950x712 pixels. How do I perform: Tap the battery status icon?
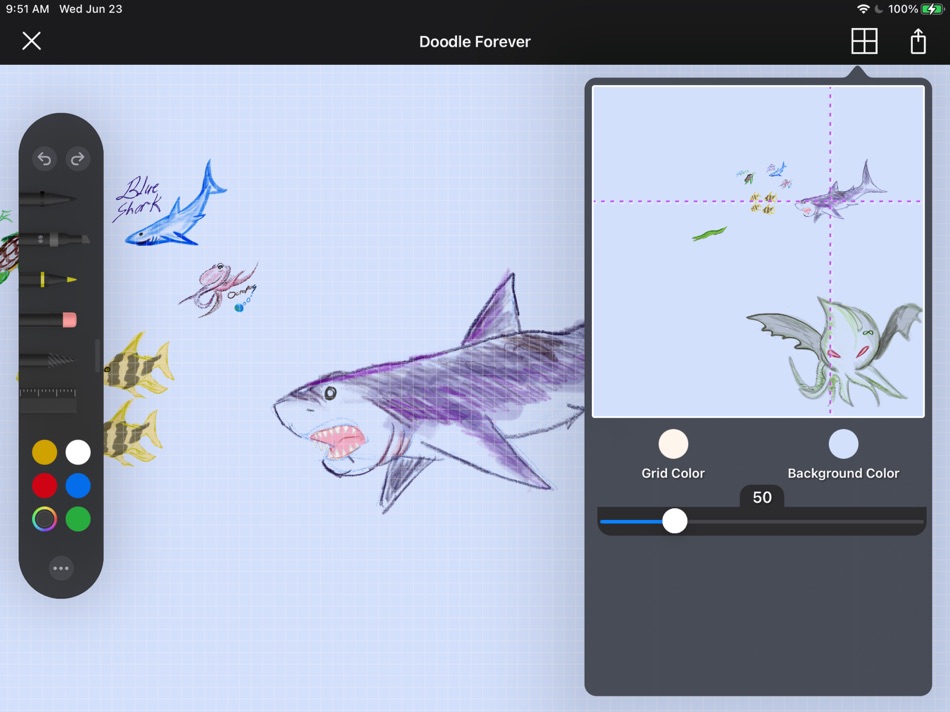click(x=931, y=9)
